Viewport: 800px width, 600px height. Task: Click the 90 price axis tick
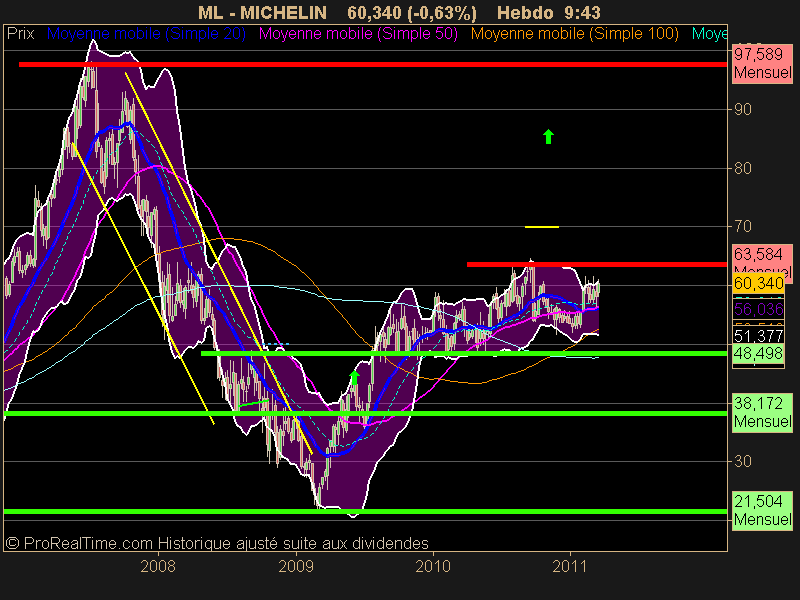point(743,110)
